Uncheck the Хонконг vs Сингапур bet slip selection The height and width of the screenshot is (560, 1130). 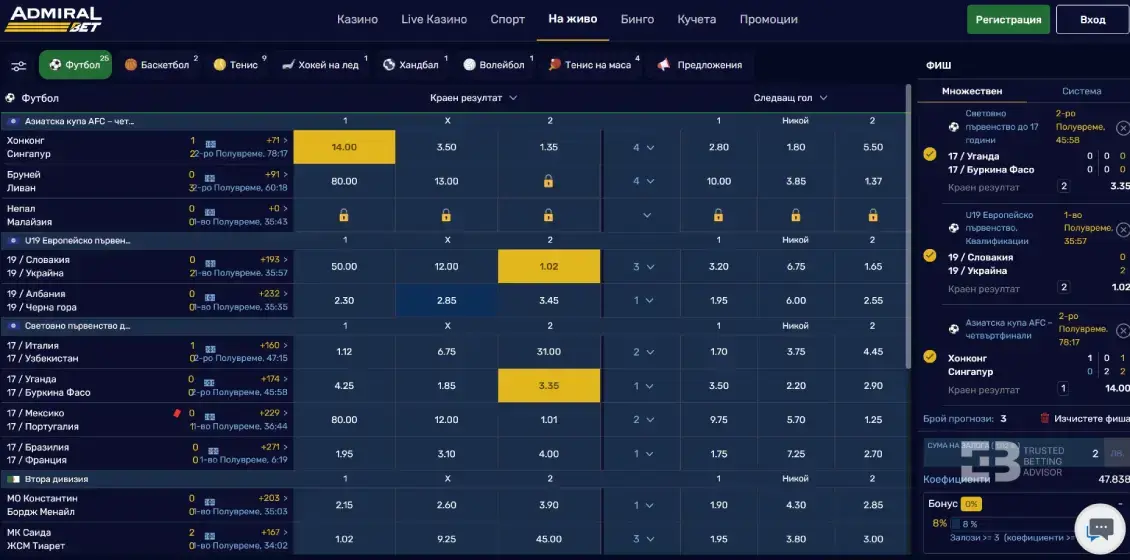pos(930,356)
